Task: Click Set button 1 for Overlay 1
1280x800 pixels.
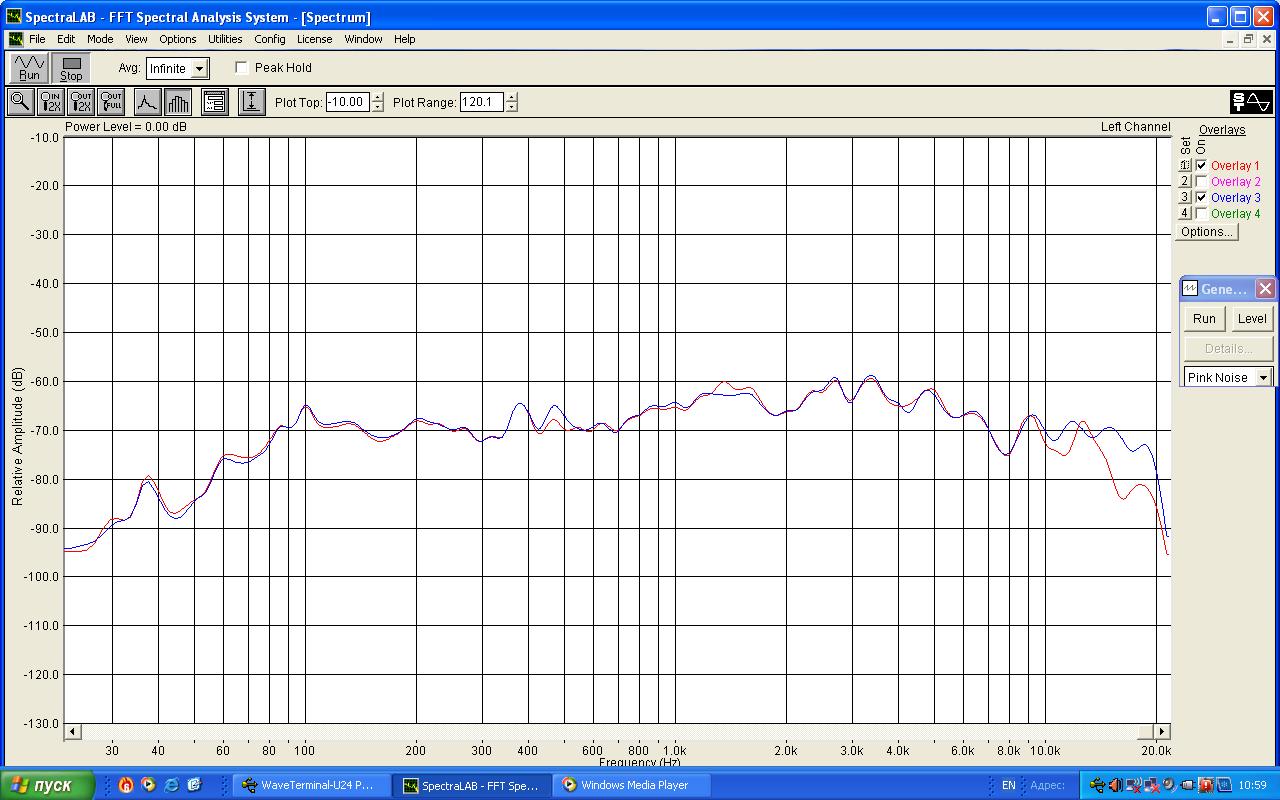Action: (x=1185, y=166)
